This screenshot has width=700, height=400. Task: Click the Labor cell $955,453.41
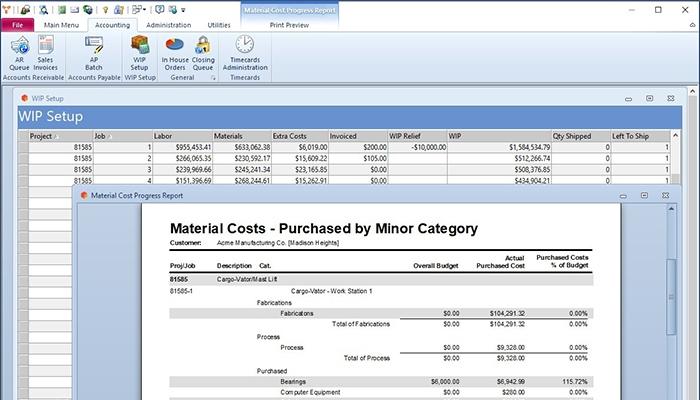click(183, 147)
